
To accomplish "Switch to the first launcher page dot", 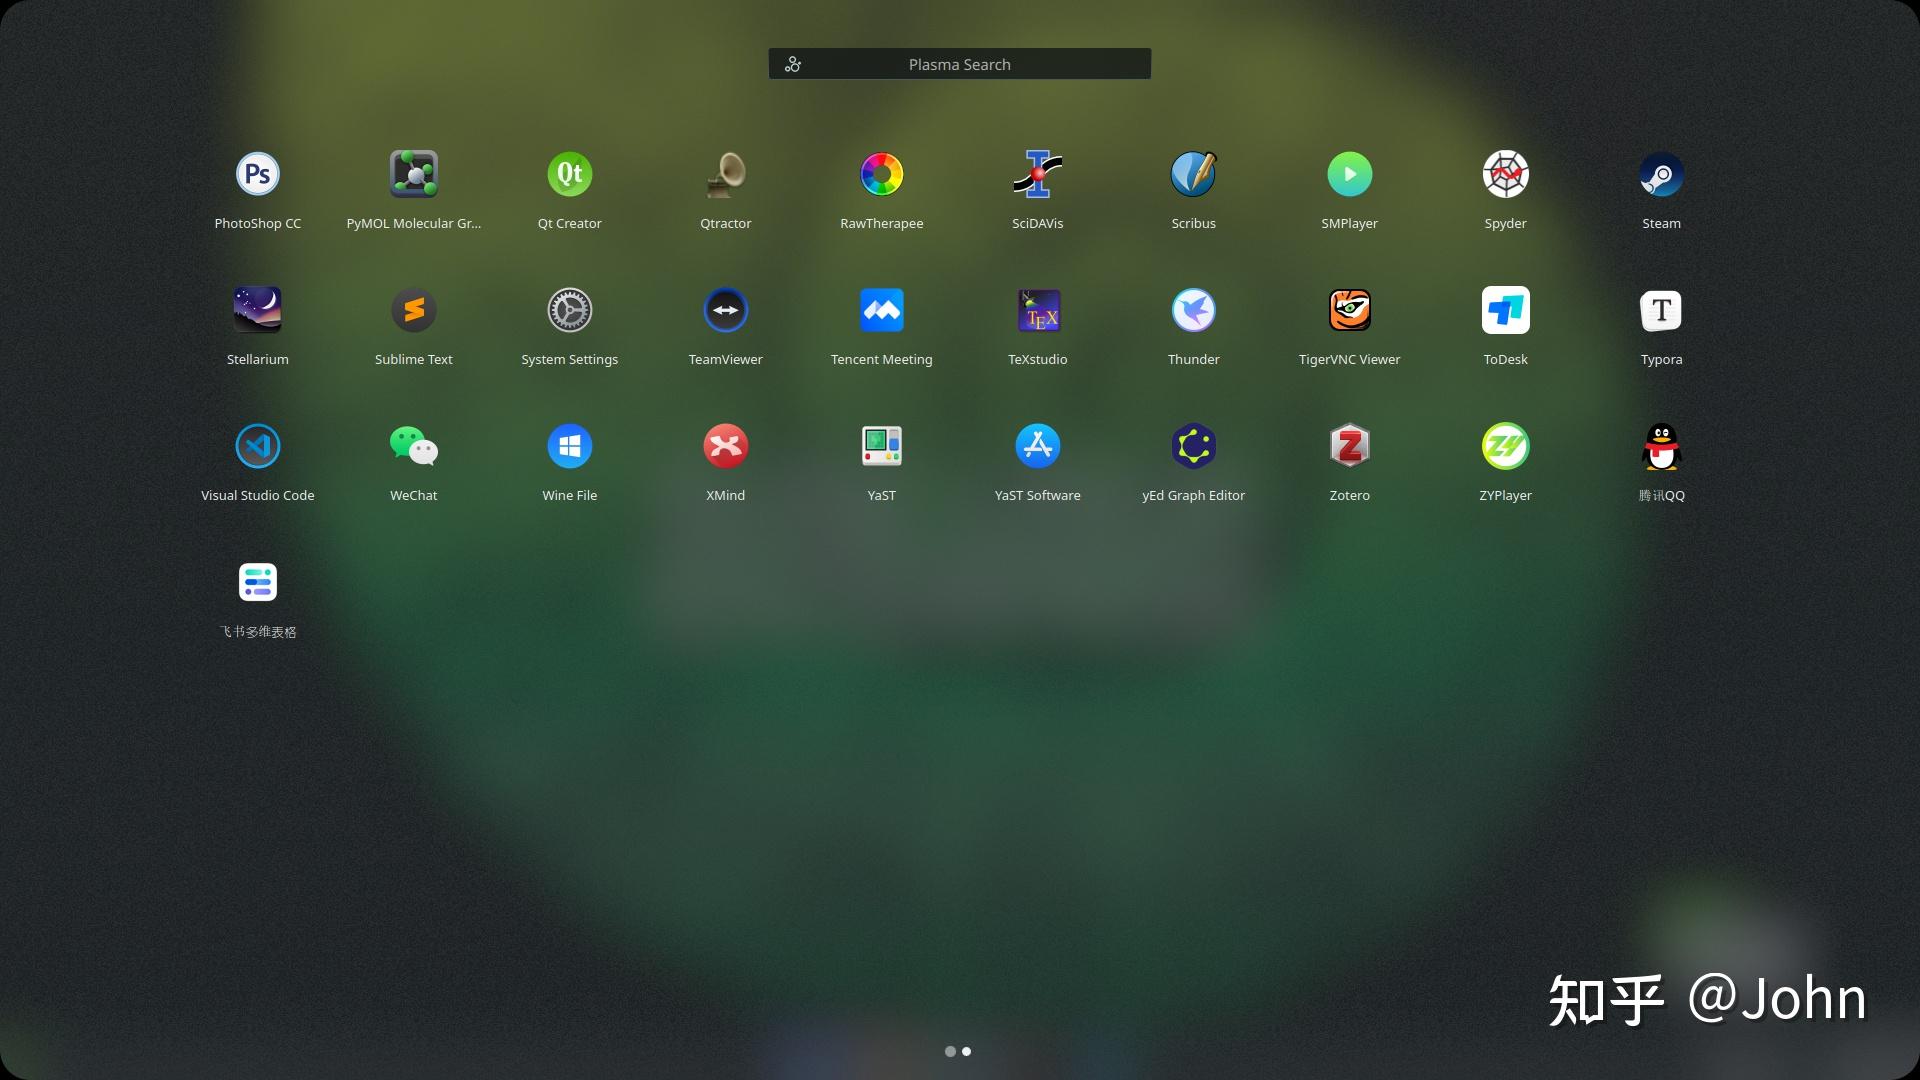I will [x=950, y=1051].
